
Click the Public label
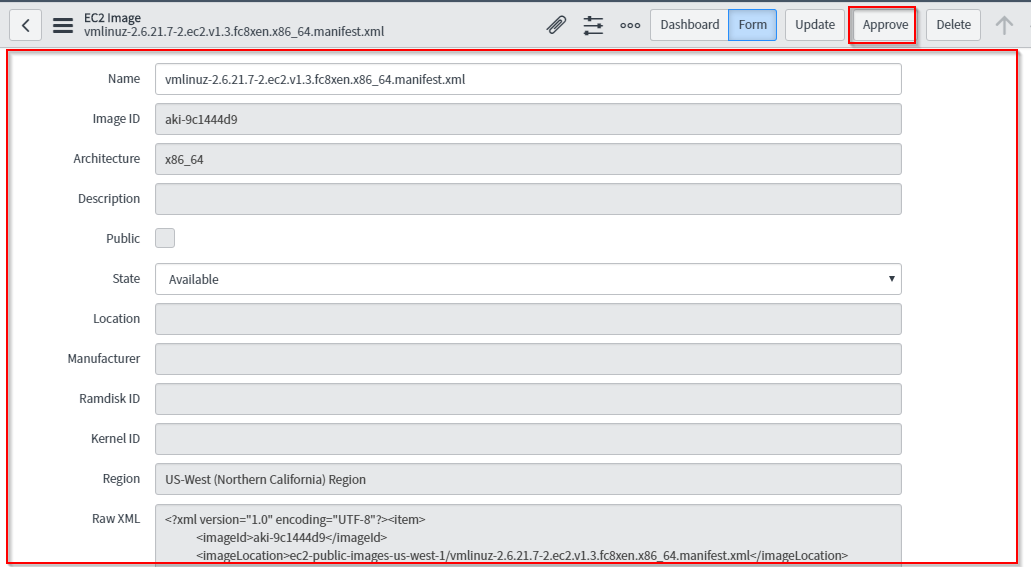[x=123, y=238]
